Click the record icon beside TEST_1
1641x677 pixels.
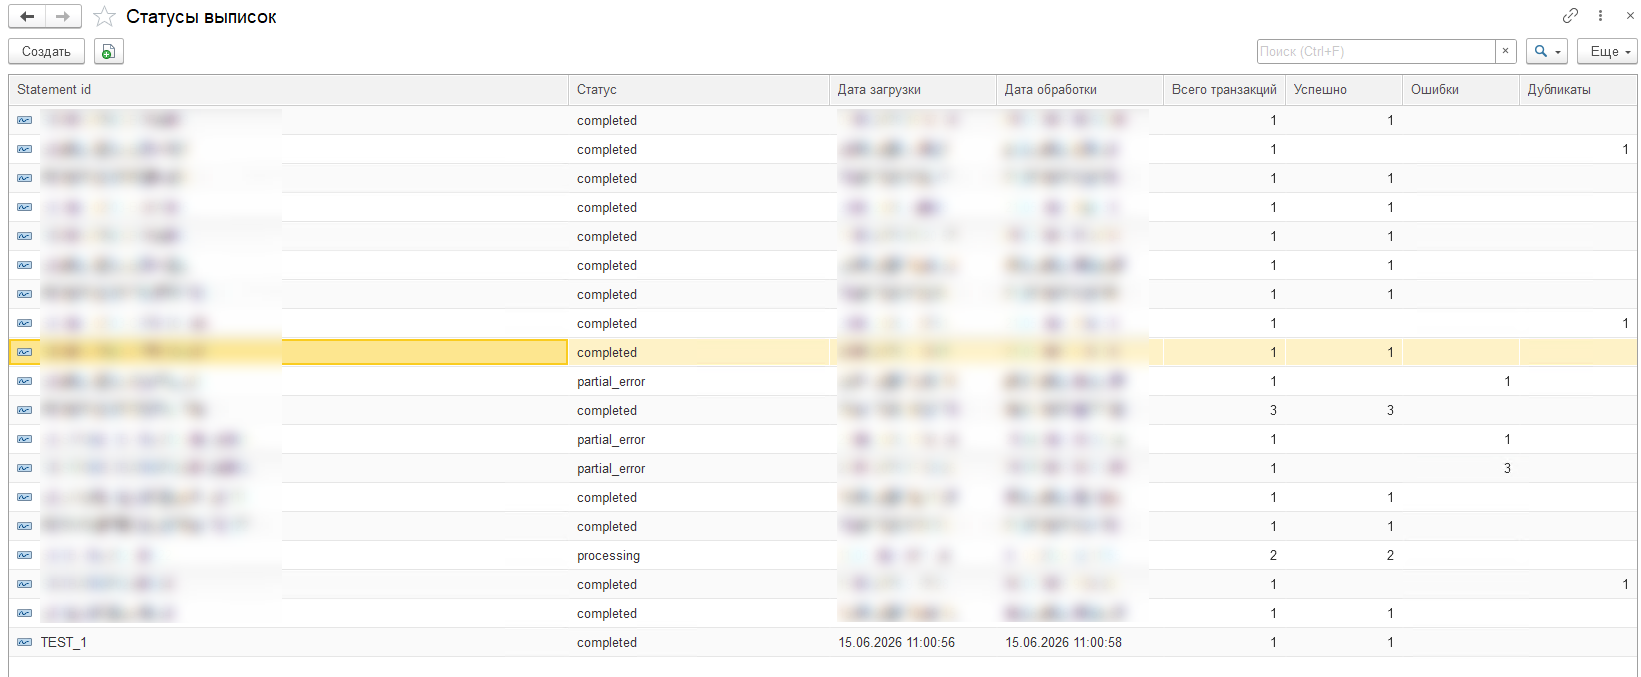click(24, 642)
